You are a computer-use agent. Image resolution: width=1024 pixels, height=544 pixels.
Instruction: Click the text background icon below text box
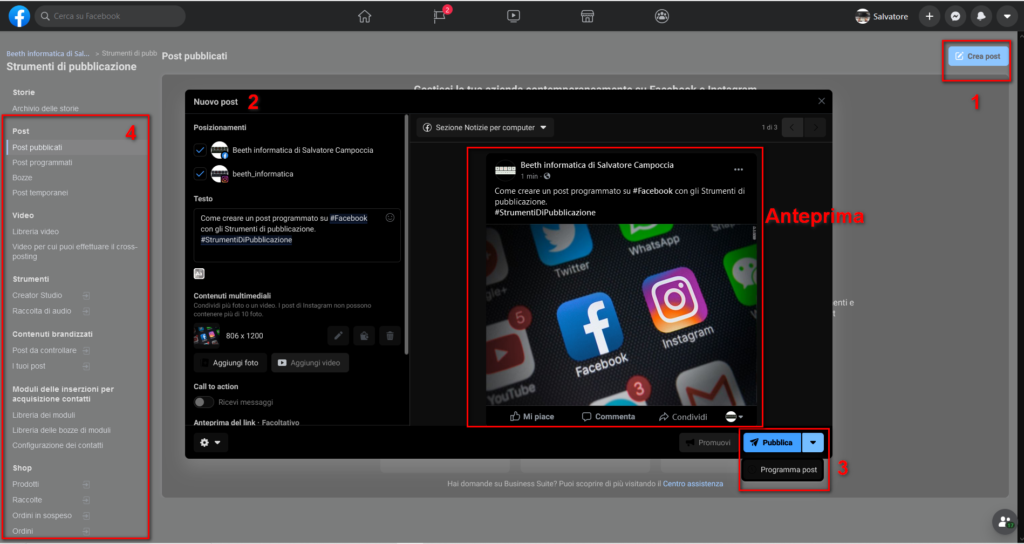pos(199,274)
